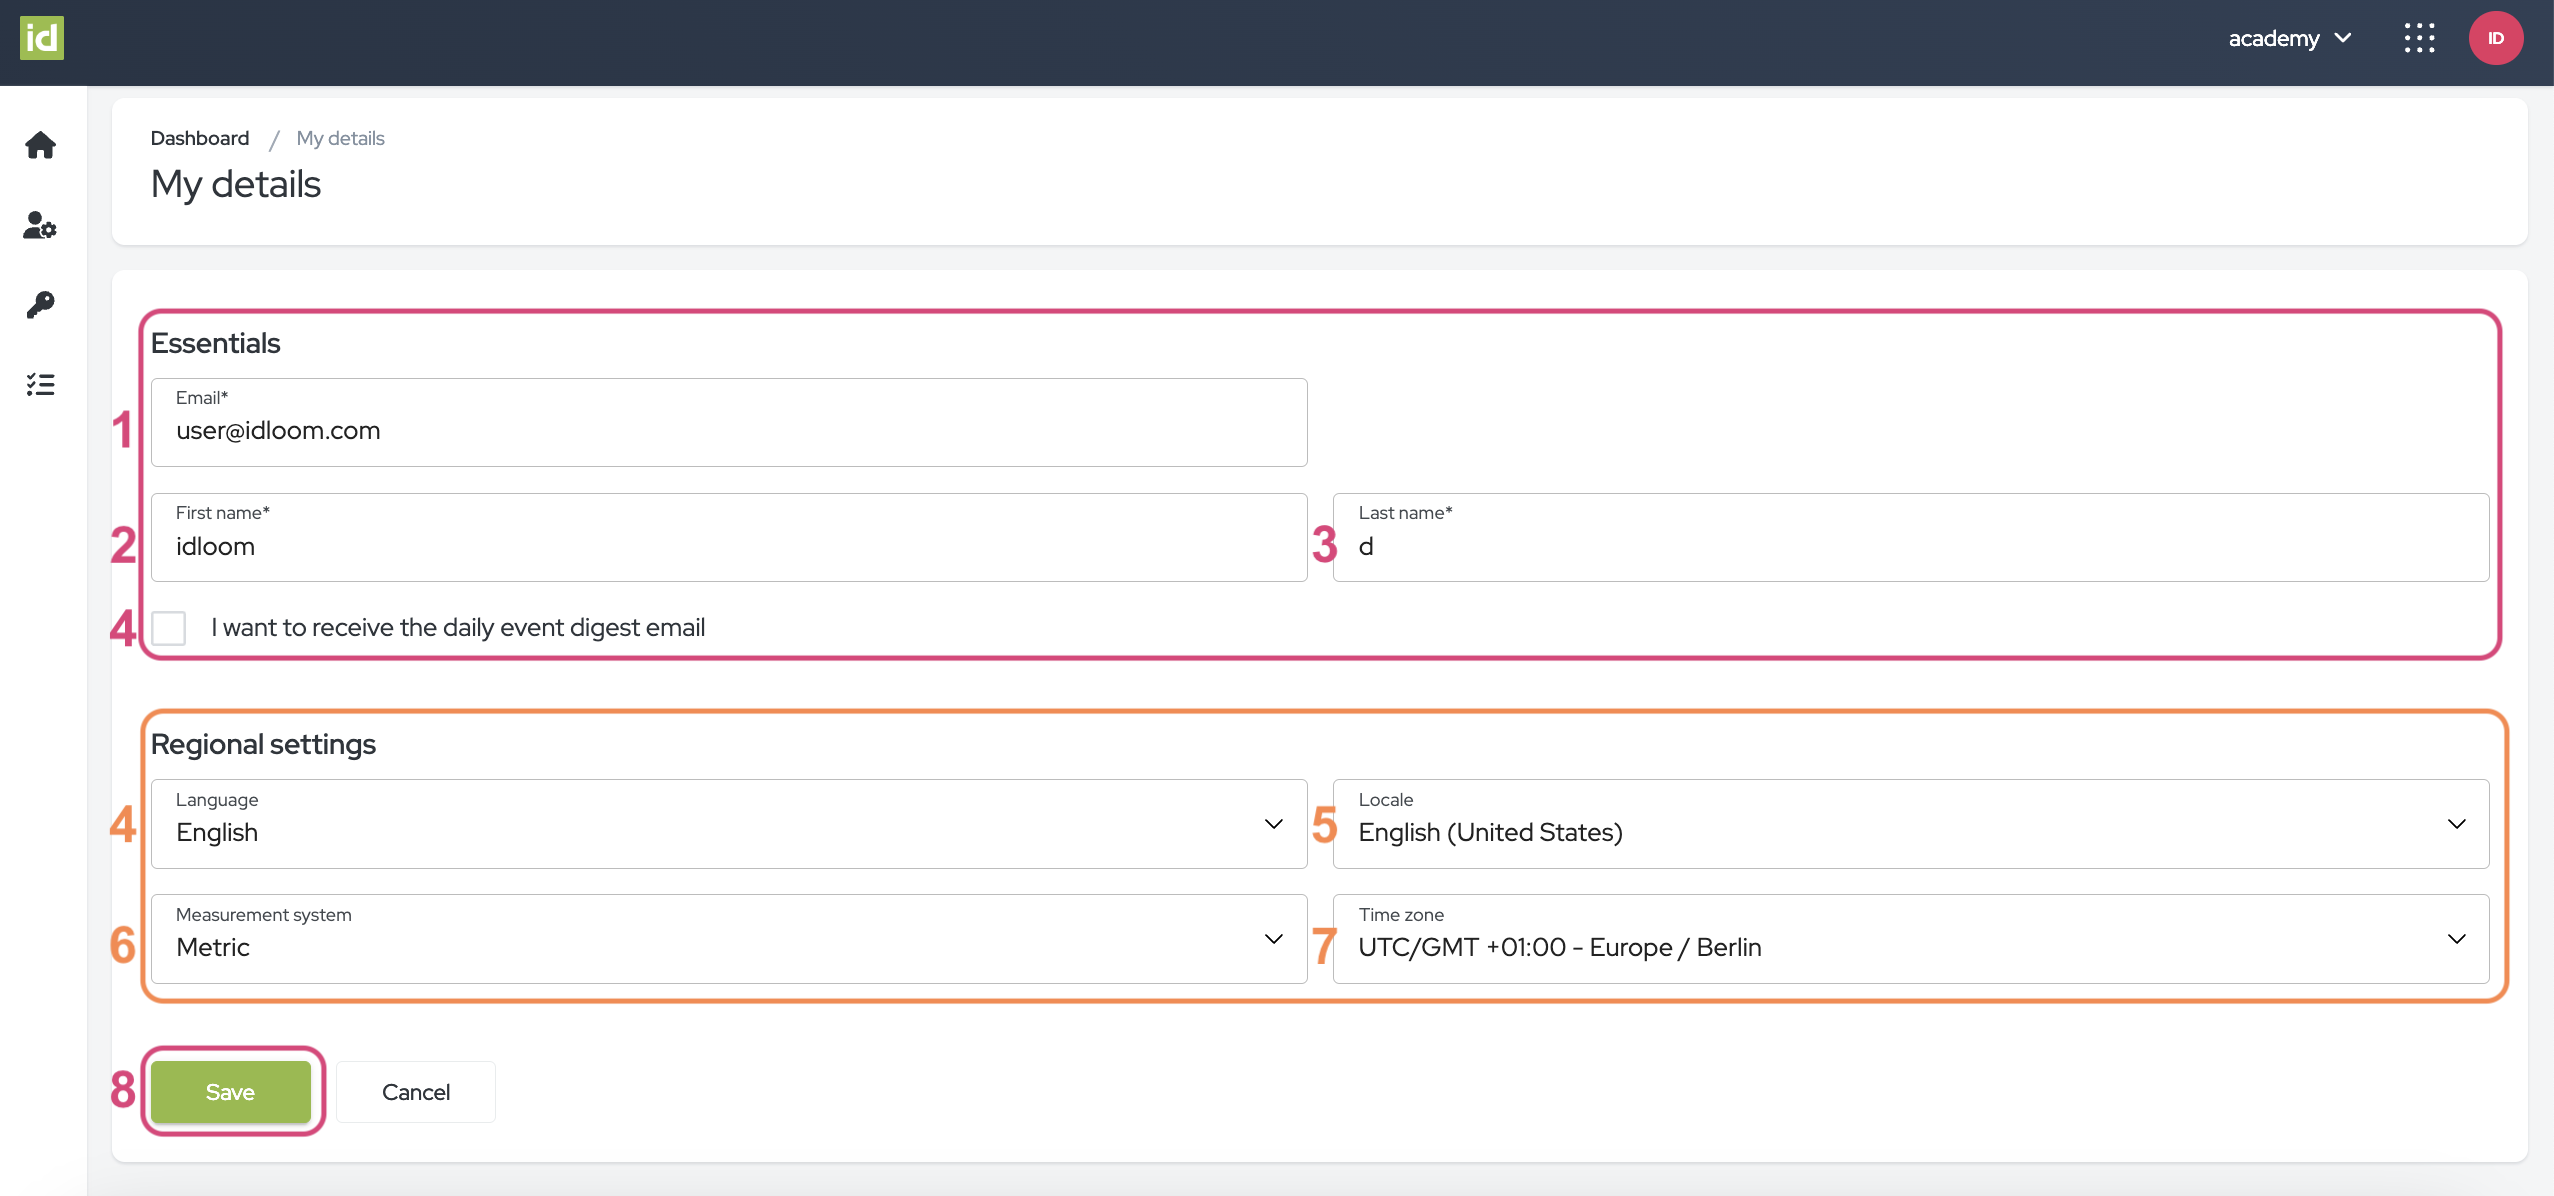Click the Last name field
Image resolution: width=2554 pixels, height=1196 pixels.
pos(1910,546)
